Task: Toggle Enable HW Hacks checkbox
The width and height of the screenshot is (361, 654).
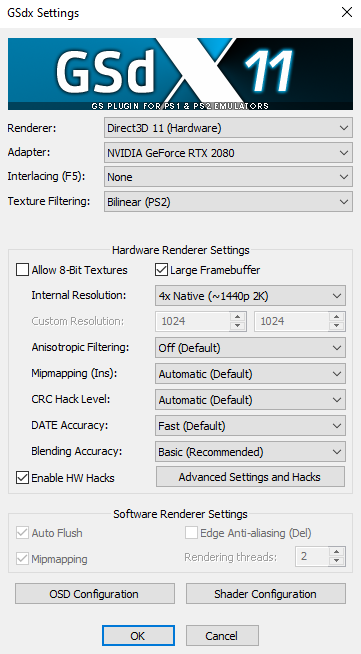Action: (x=22, y=478)
